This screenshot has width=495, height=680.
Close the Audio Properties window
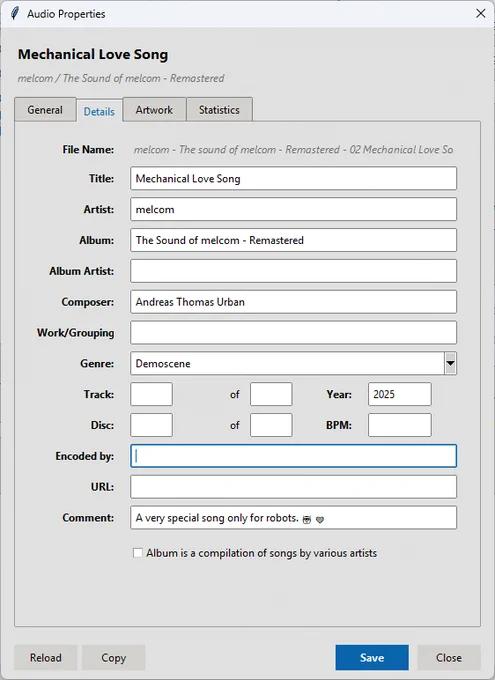pyautogui.click(x=481, y=13)
